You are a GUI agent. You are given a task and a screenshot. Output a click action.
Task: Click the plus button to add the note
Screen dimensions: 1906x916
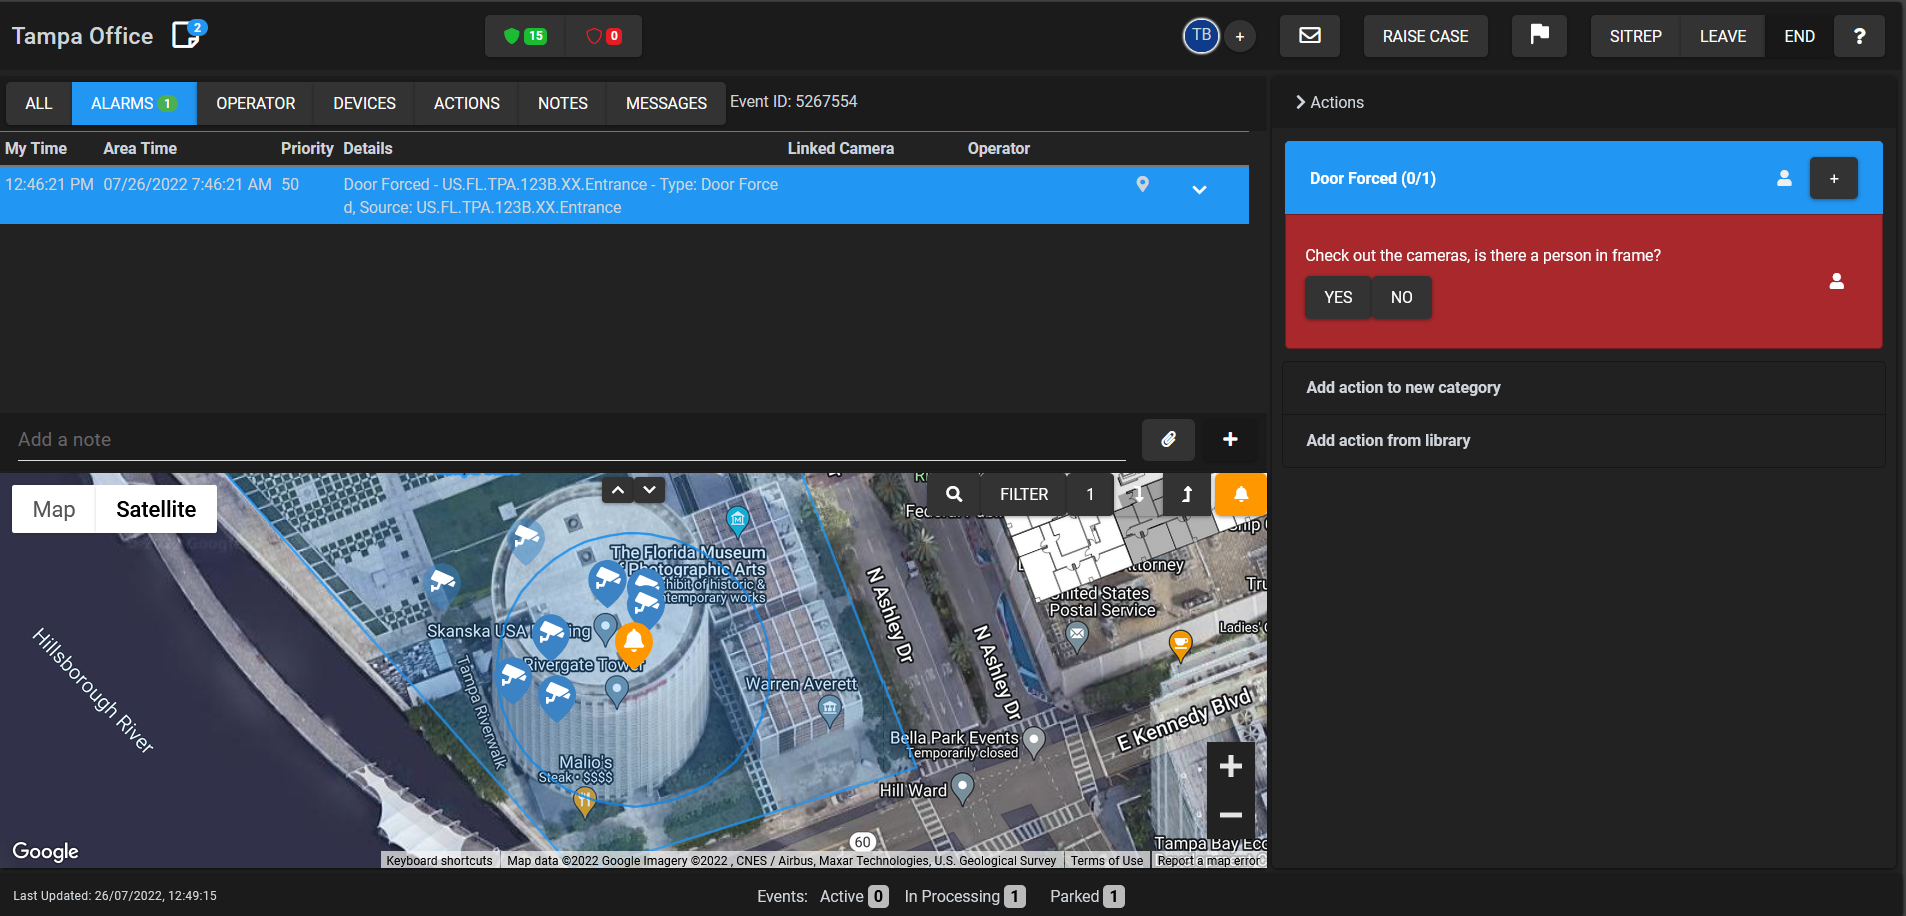pyautogui.click(x=1230, y=439)
